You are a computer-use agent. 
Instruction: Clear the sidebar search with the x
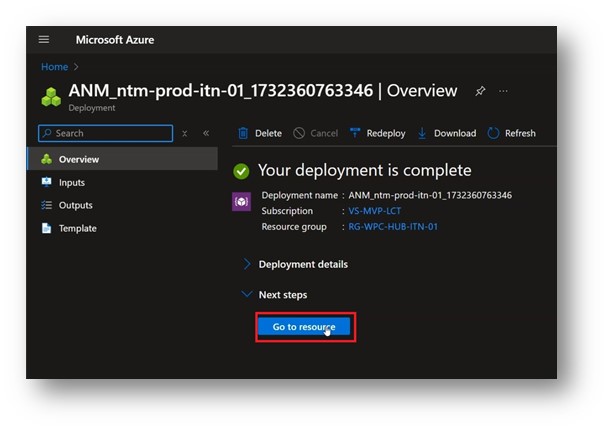pyautogui.click(x=184, y=133)
